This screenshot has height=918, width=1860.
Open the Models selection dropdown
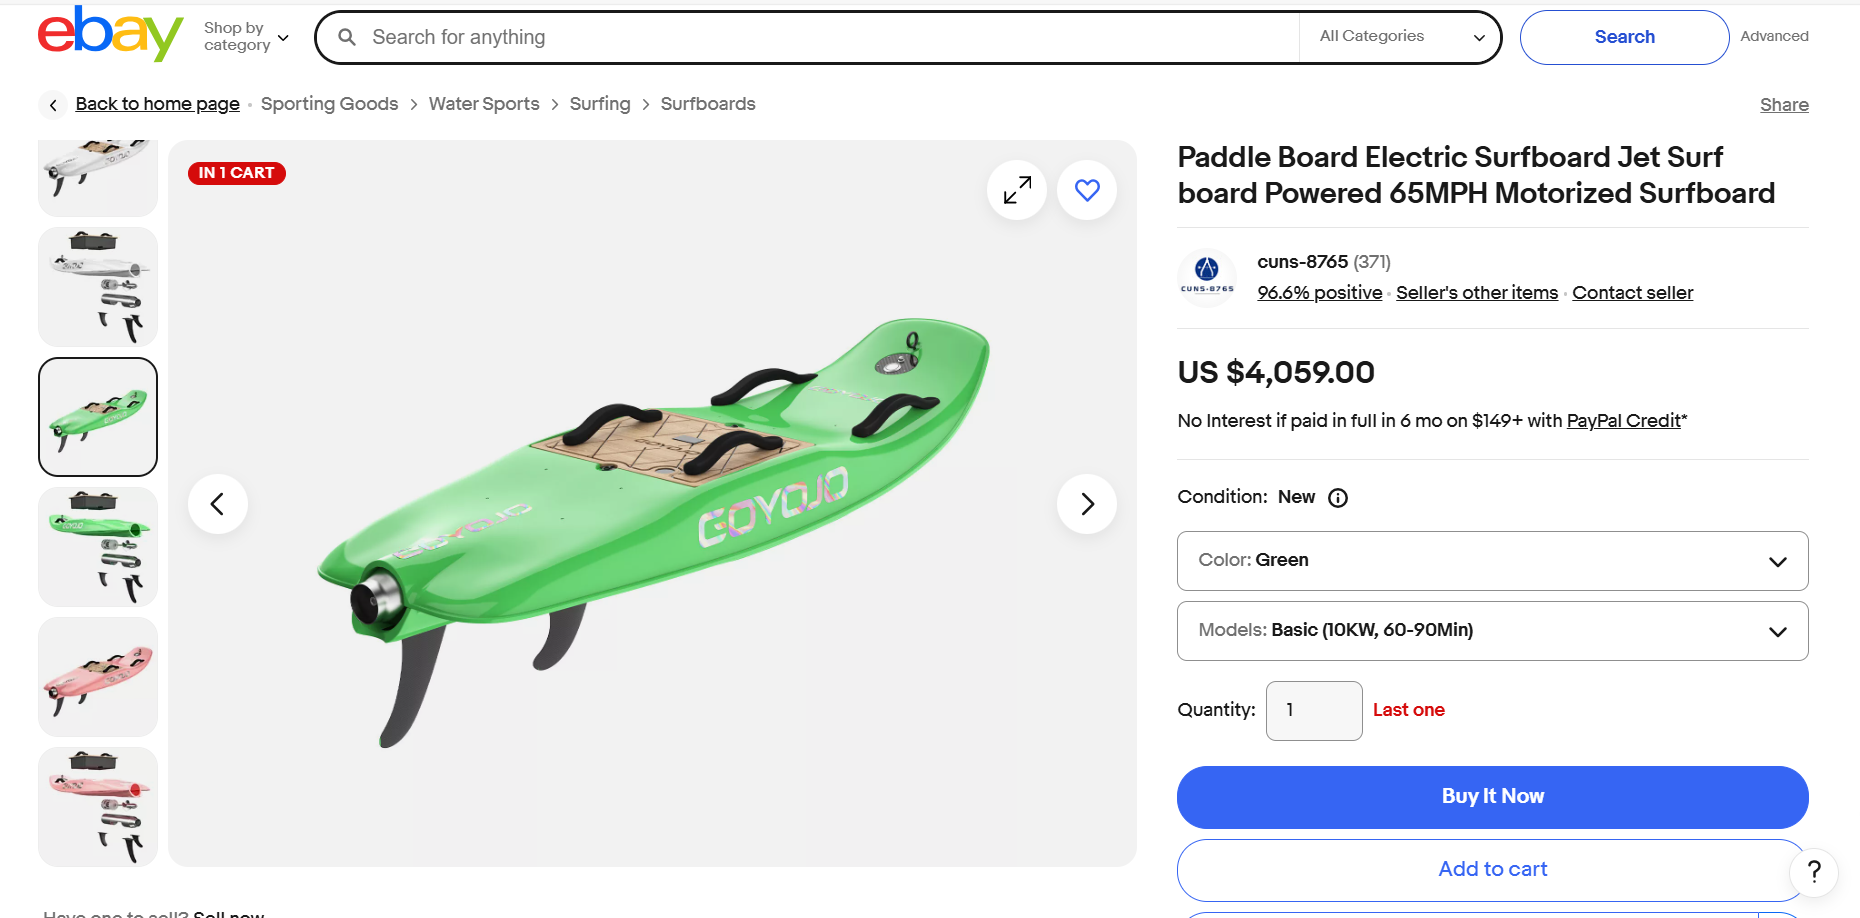1492,631
